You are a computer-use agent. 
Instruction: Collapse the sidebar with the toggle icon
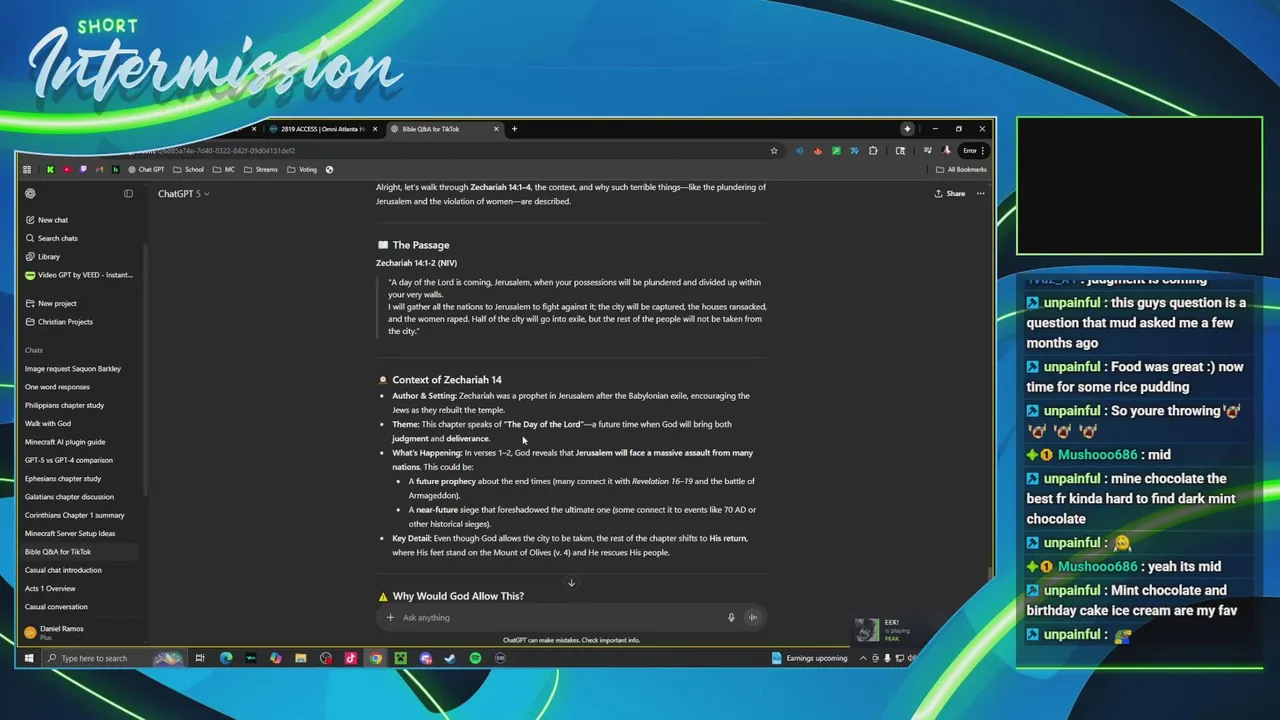[128, 194]
